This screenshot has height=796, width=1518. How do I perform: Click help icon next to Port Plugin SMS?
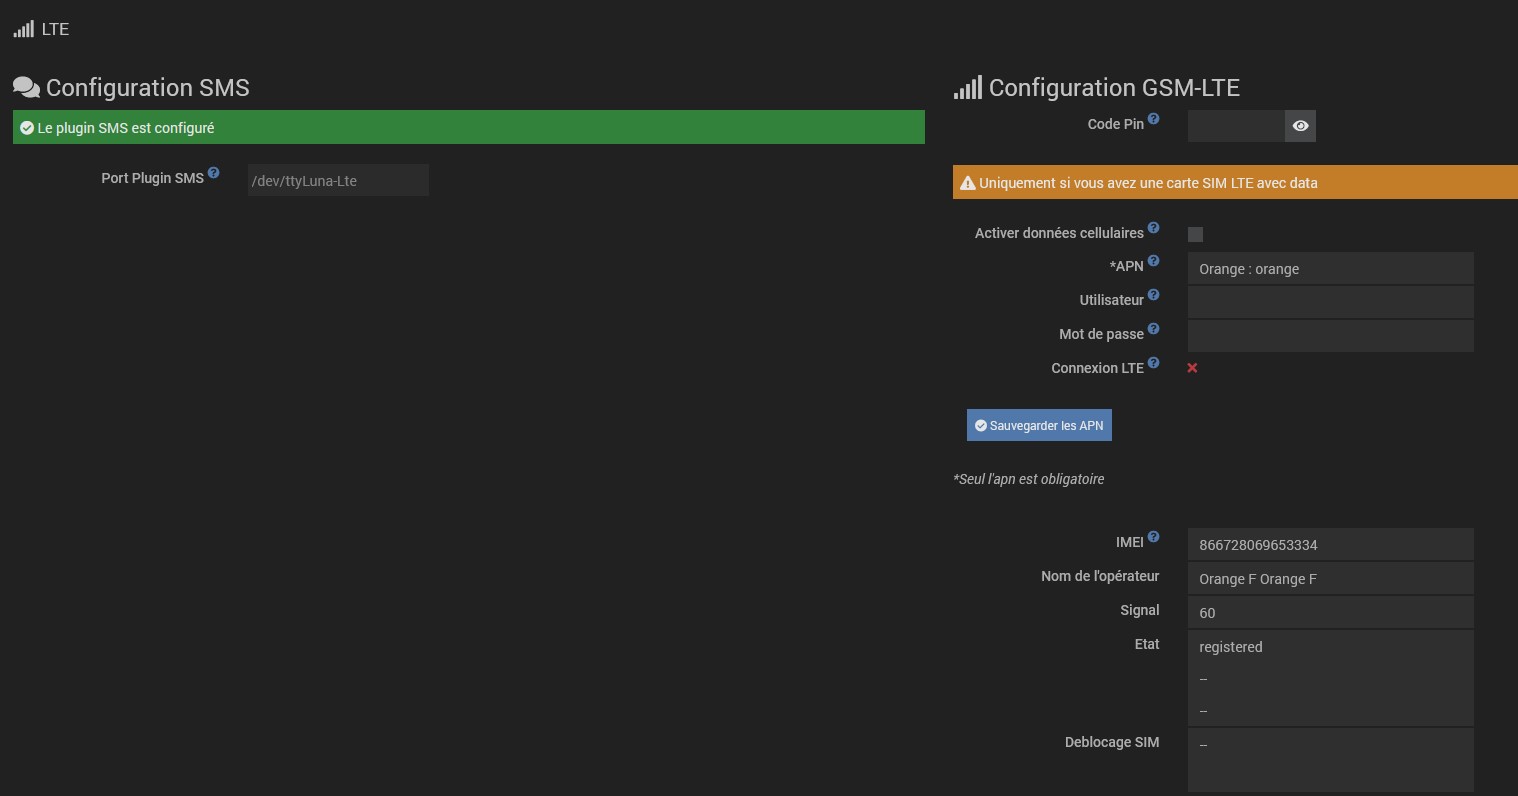213,173
